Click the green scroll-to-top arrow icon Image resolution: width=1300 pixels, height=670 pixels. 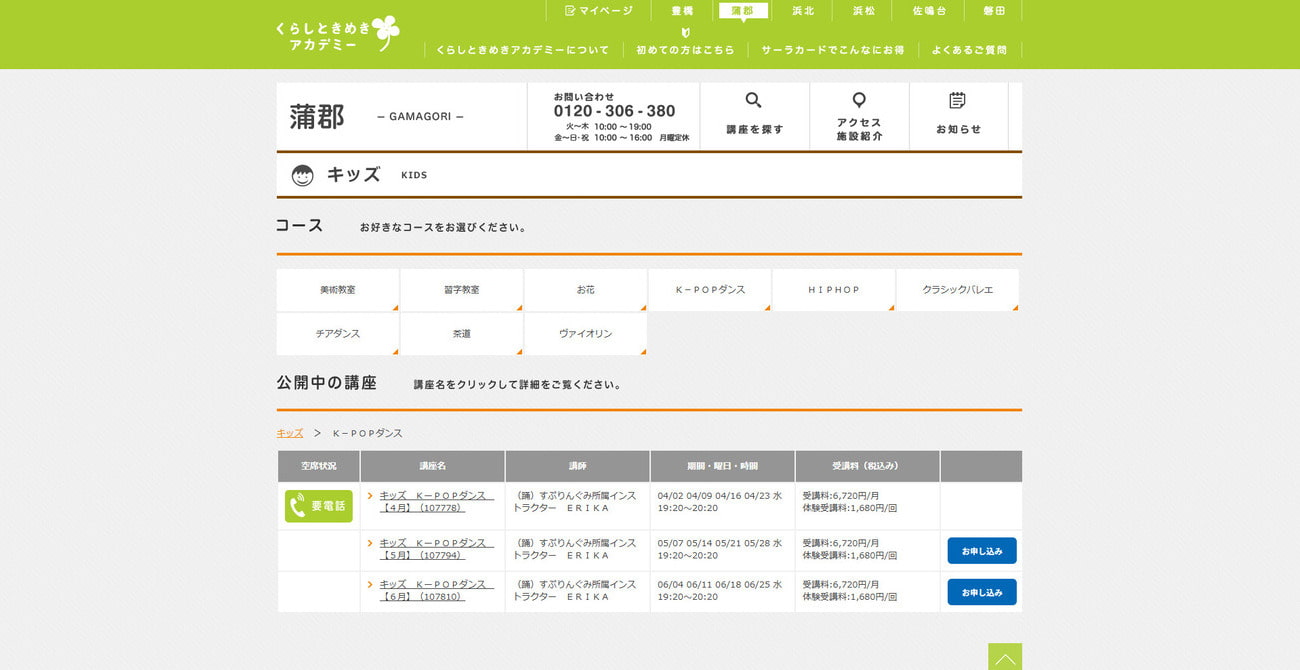click(1004, 657)
